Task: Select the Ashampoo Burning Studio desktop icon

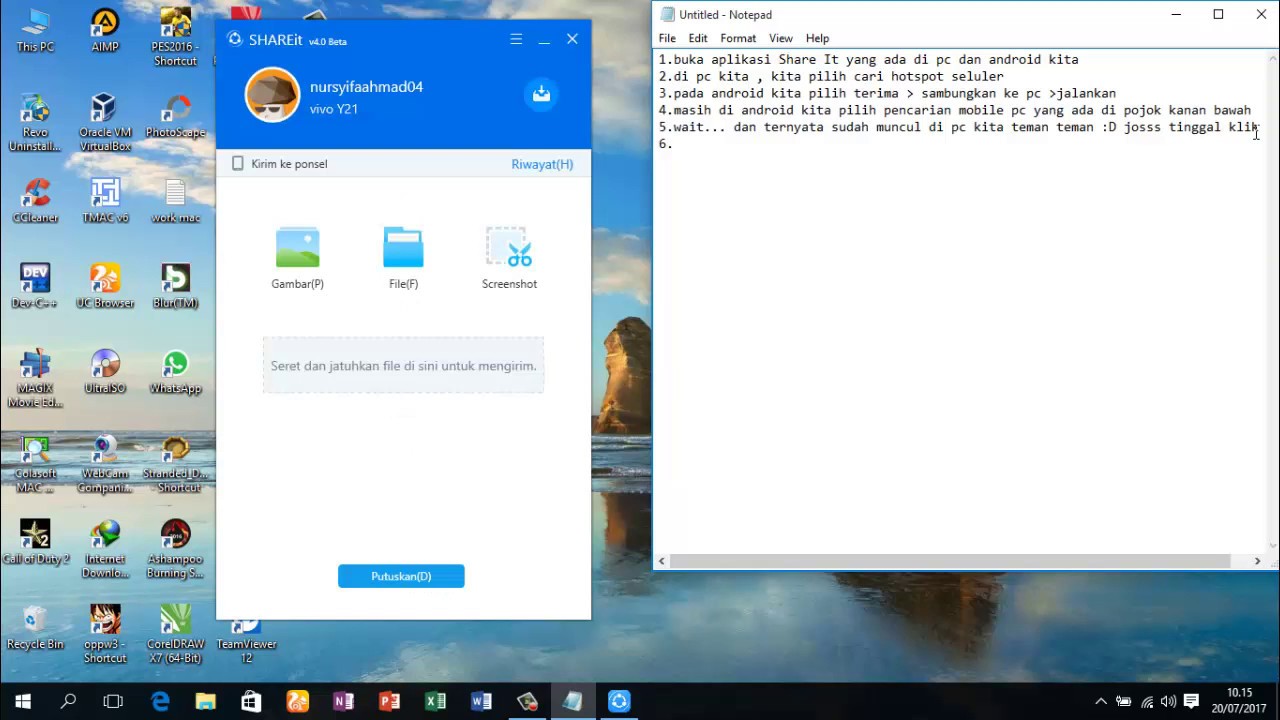Action: pos(175,549)
